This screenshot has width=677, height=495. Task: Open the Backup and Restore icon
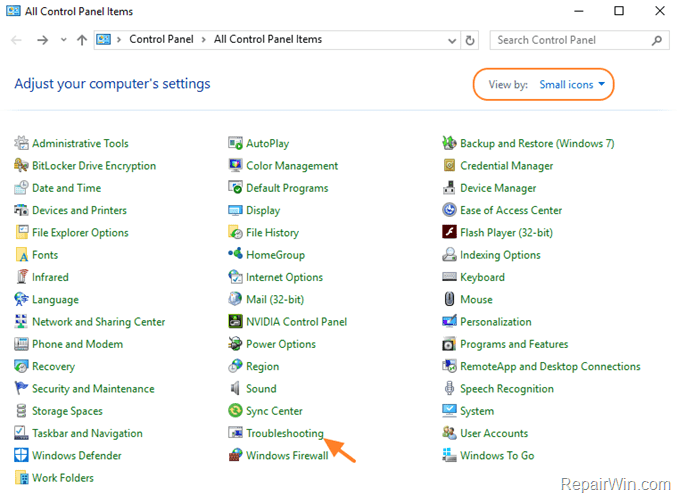(x=449, y=143)
